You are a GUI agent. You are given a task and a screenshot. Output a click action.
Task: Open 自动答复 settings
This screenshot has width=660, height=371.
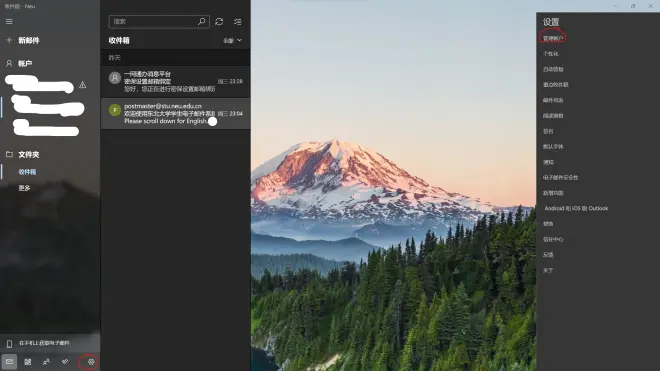(x=553, y=69)
